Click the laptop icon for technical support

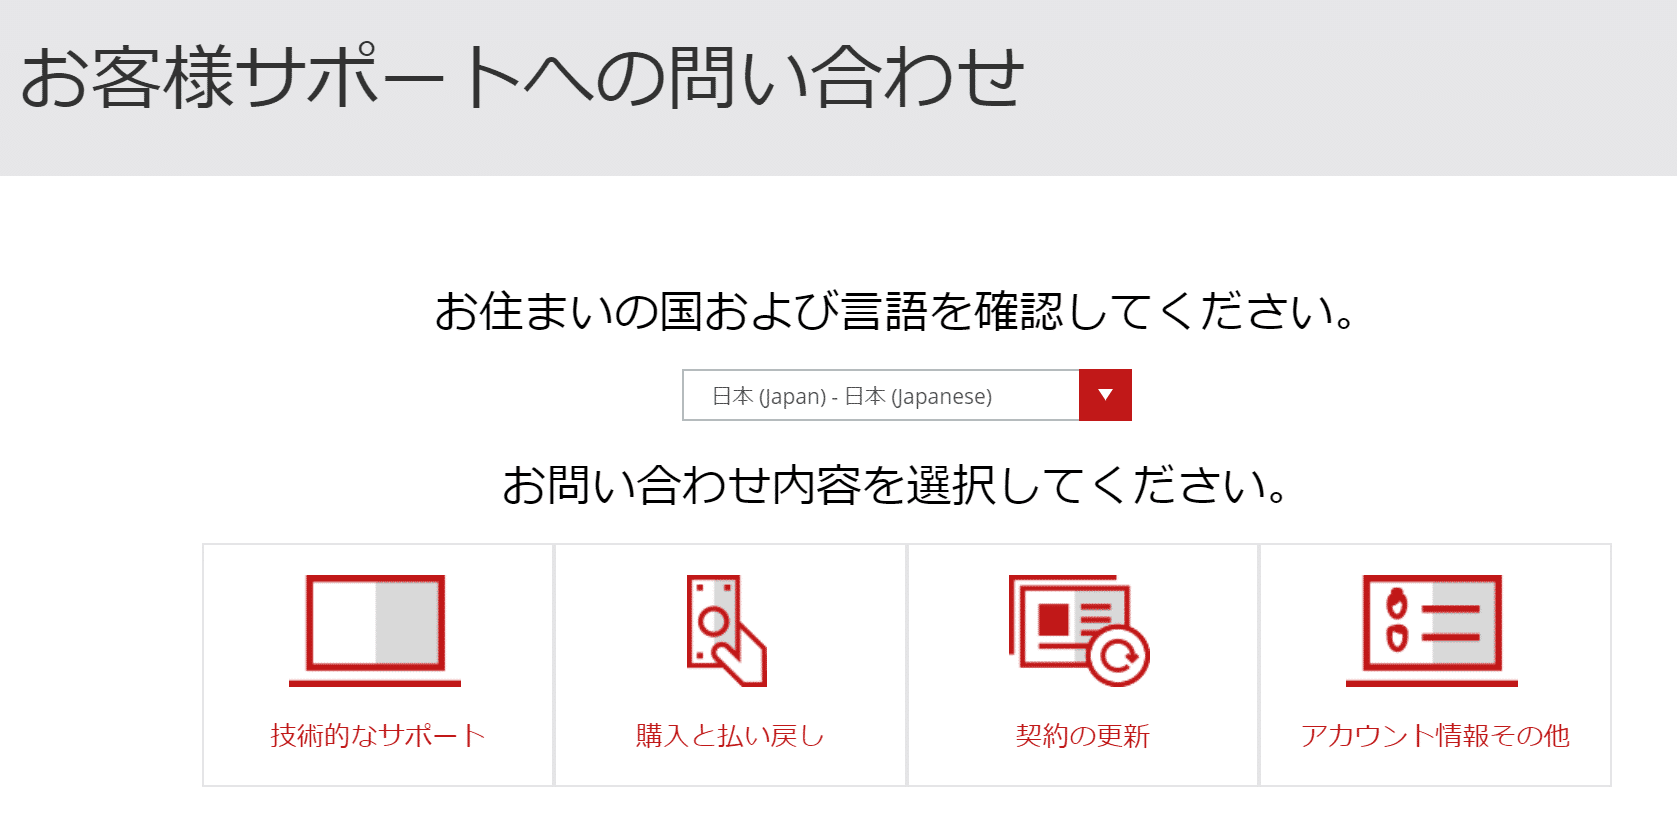point(375,630)
